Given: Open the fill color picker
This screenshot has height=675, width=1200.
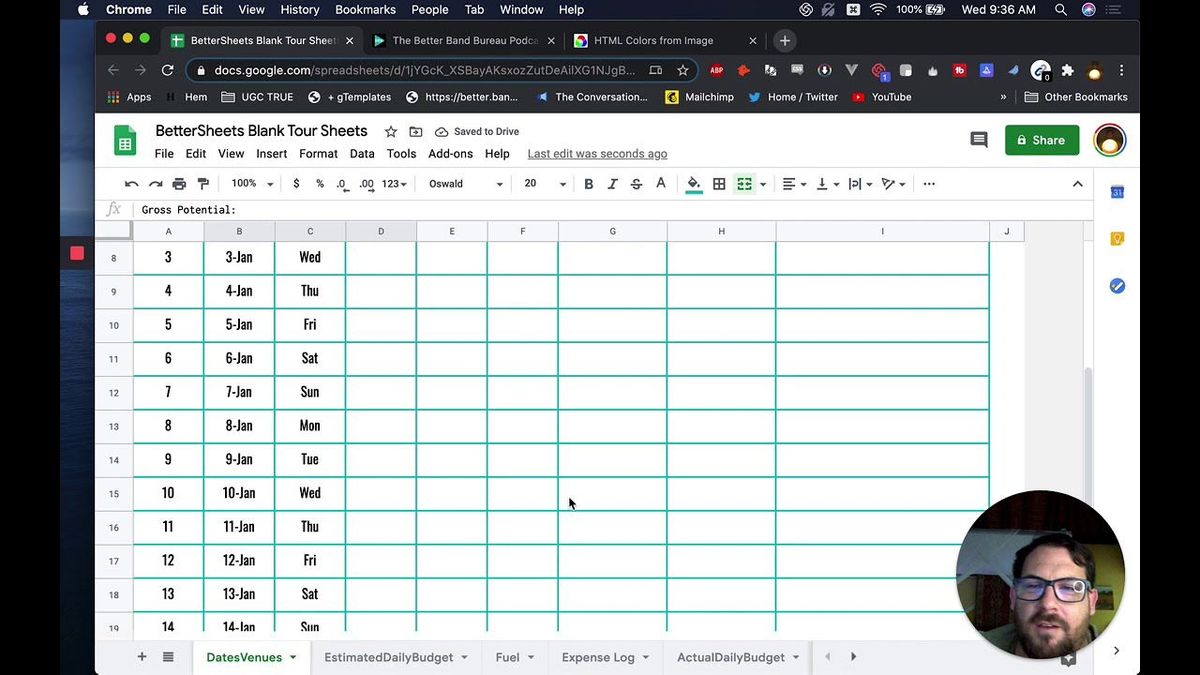Looking at the screenshot, I should [x=694, y=183].
